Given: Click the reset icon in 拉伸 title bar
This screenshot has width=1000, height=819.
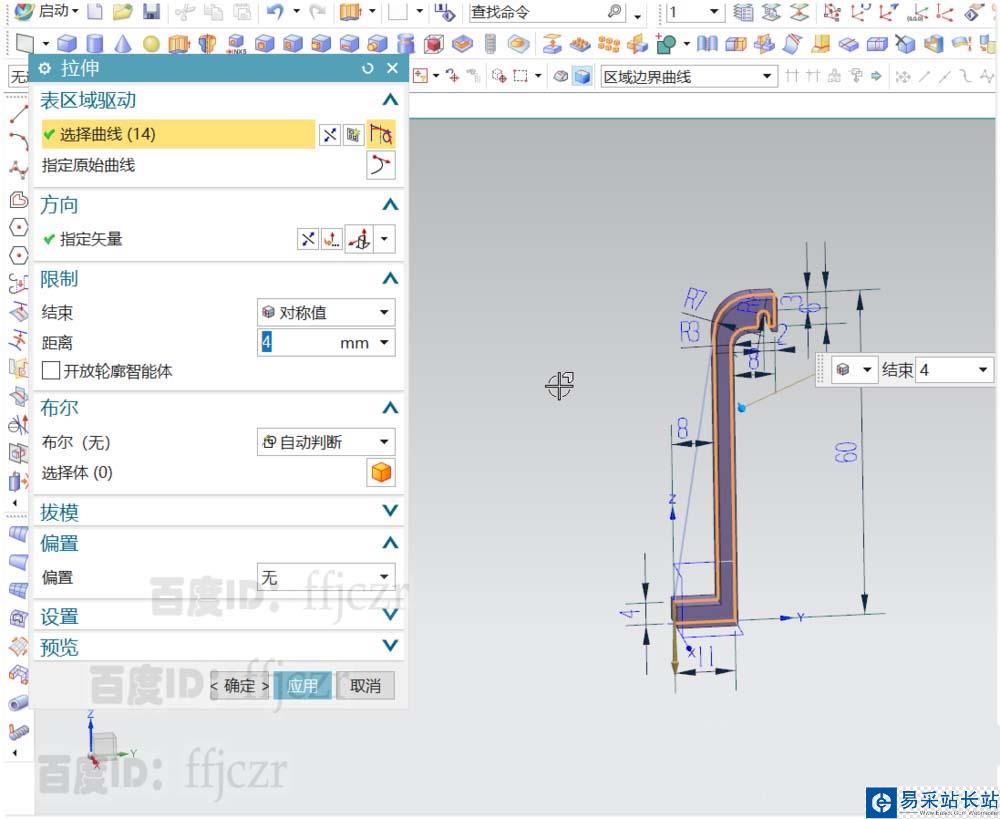Looking at the screenshot, I should coord(368,68).
